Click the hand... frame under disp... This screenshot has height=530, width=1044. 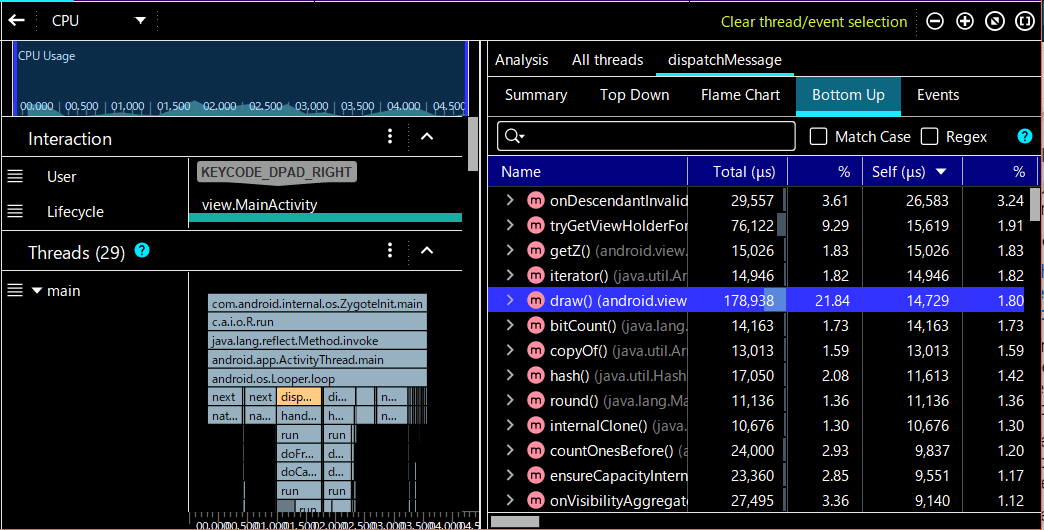click(x=299, y=415)
